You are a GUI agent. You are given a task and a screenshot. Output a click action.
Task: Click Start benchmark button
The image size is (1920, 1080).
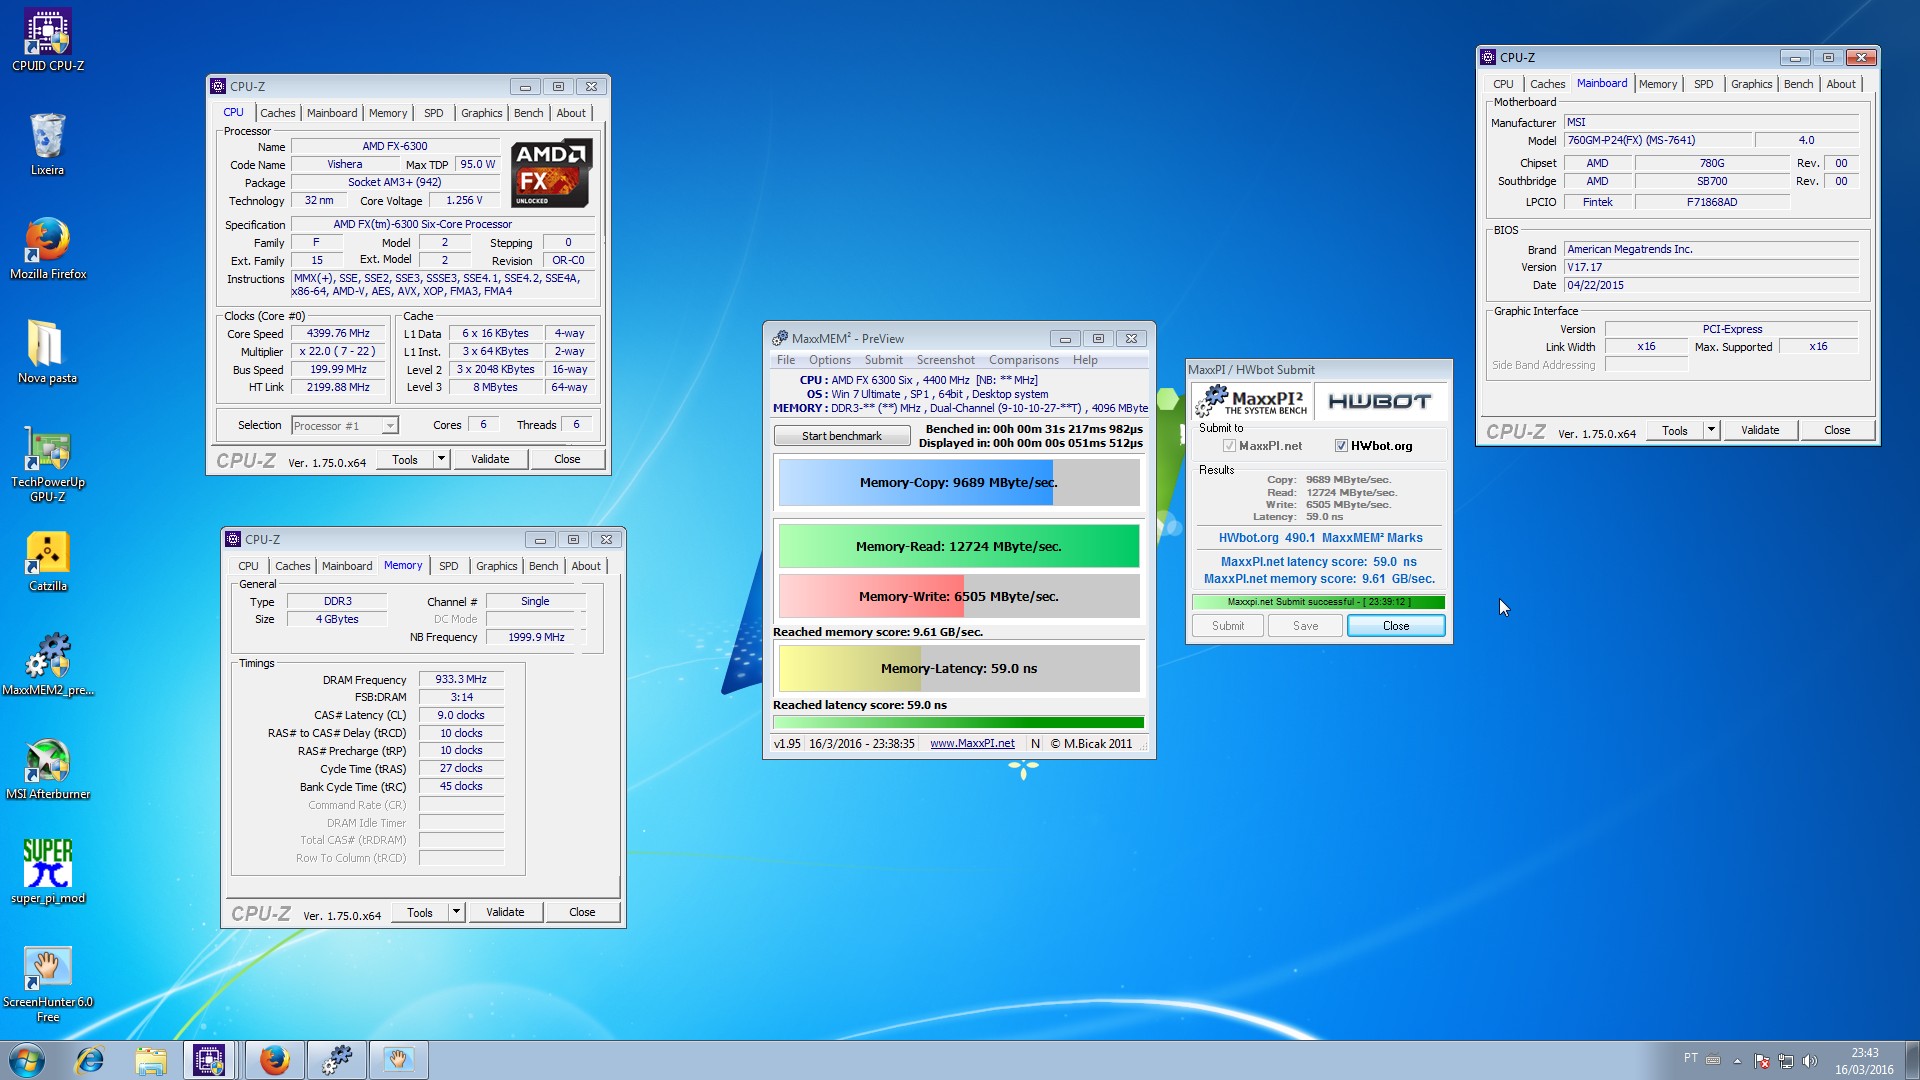point(841,436)
